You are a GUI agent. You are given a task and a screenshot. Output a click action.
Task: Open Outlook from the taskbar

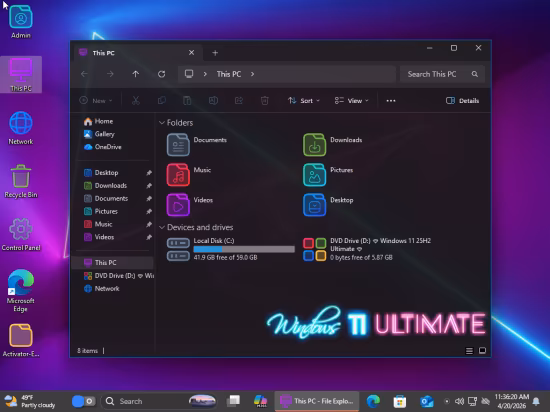click(427, 401)
